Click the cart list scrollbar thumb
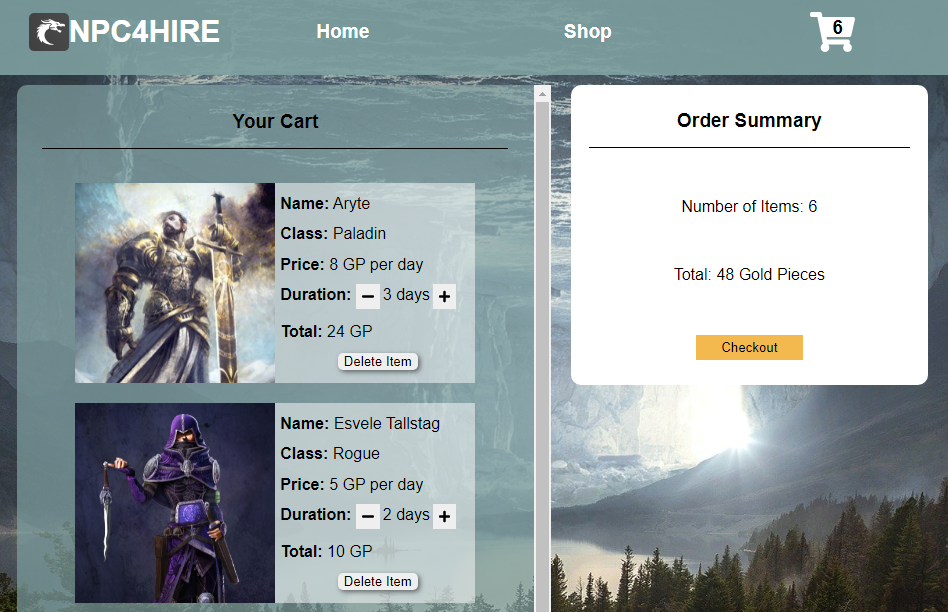 click(x=542, y=350)
